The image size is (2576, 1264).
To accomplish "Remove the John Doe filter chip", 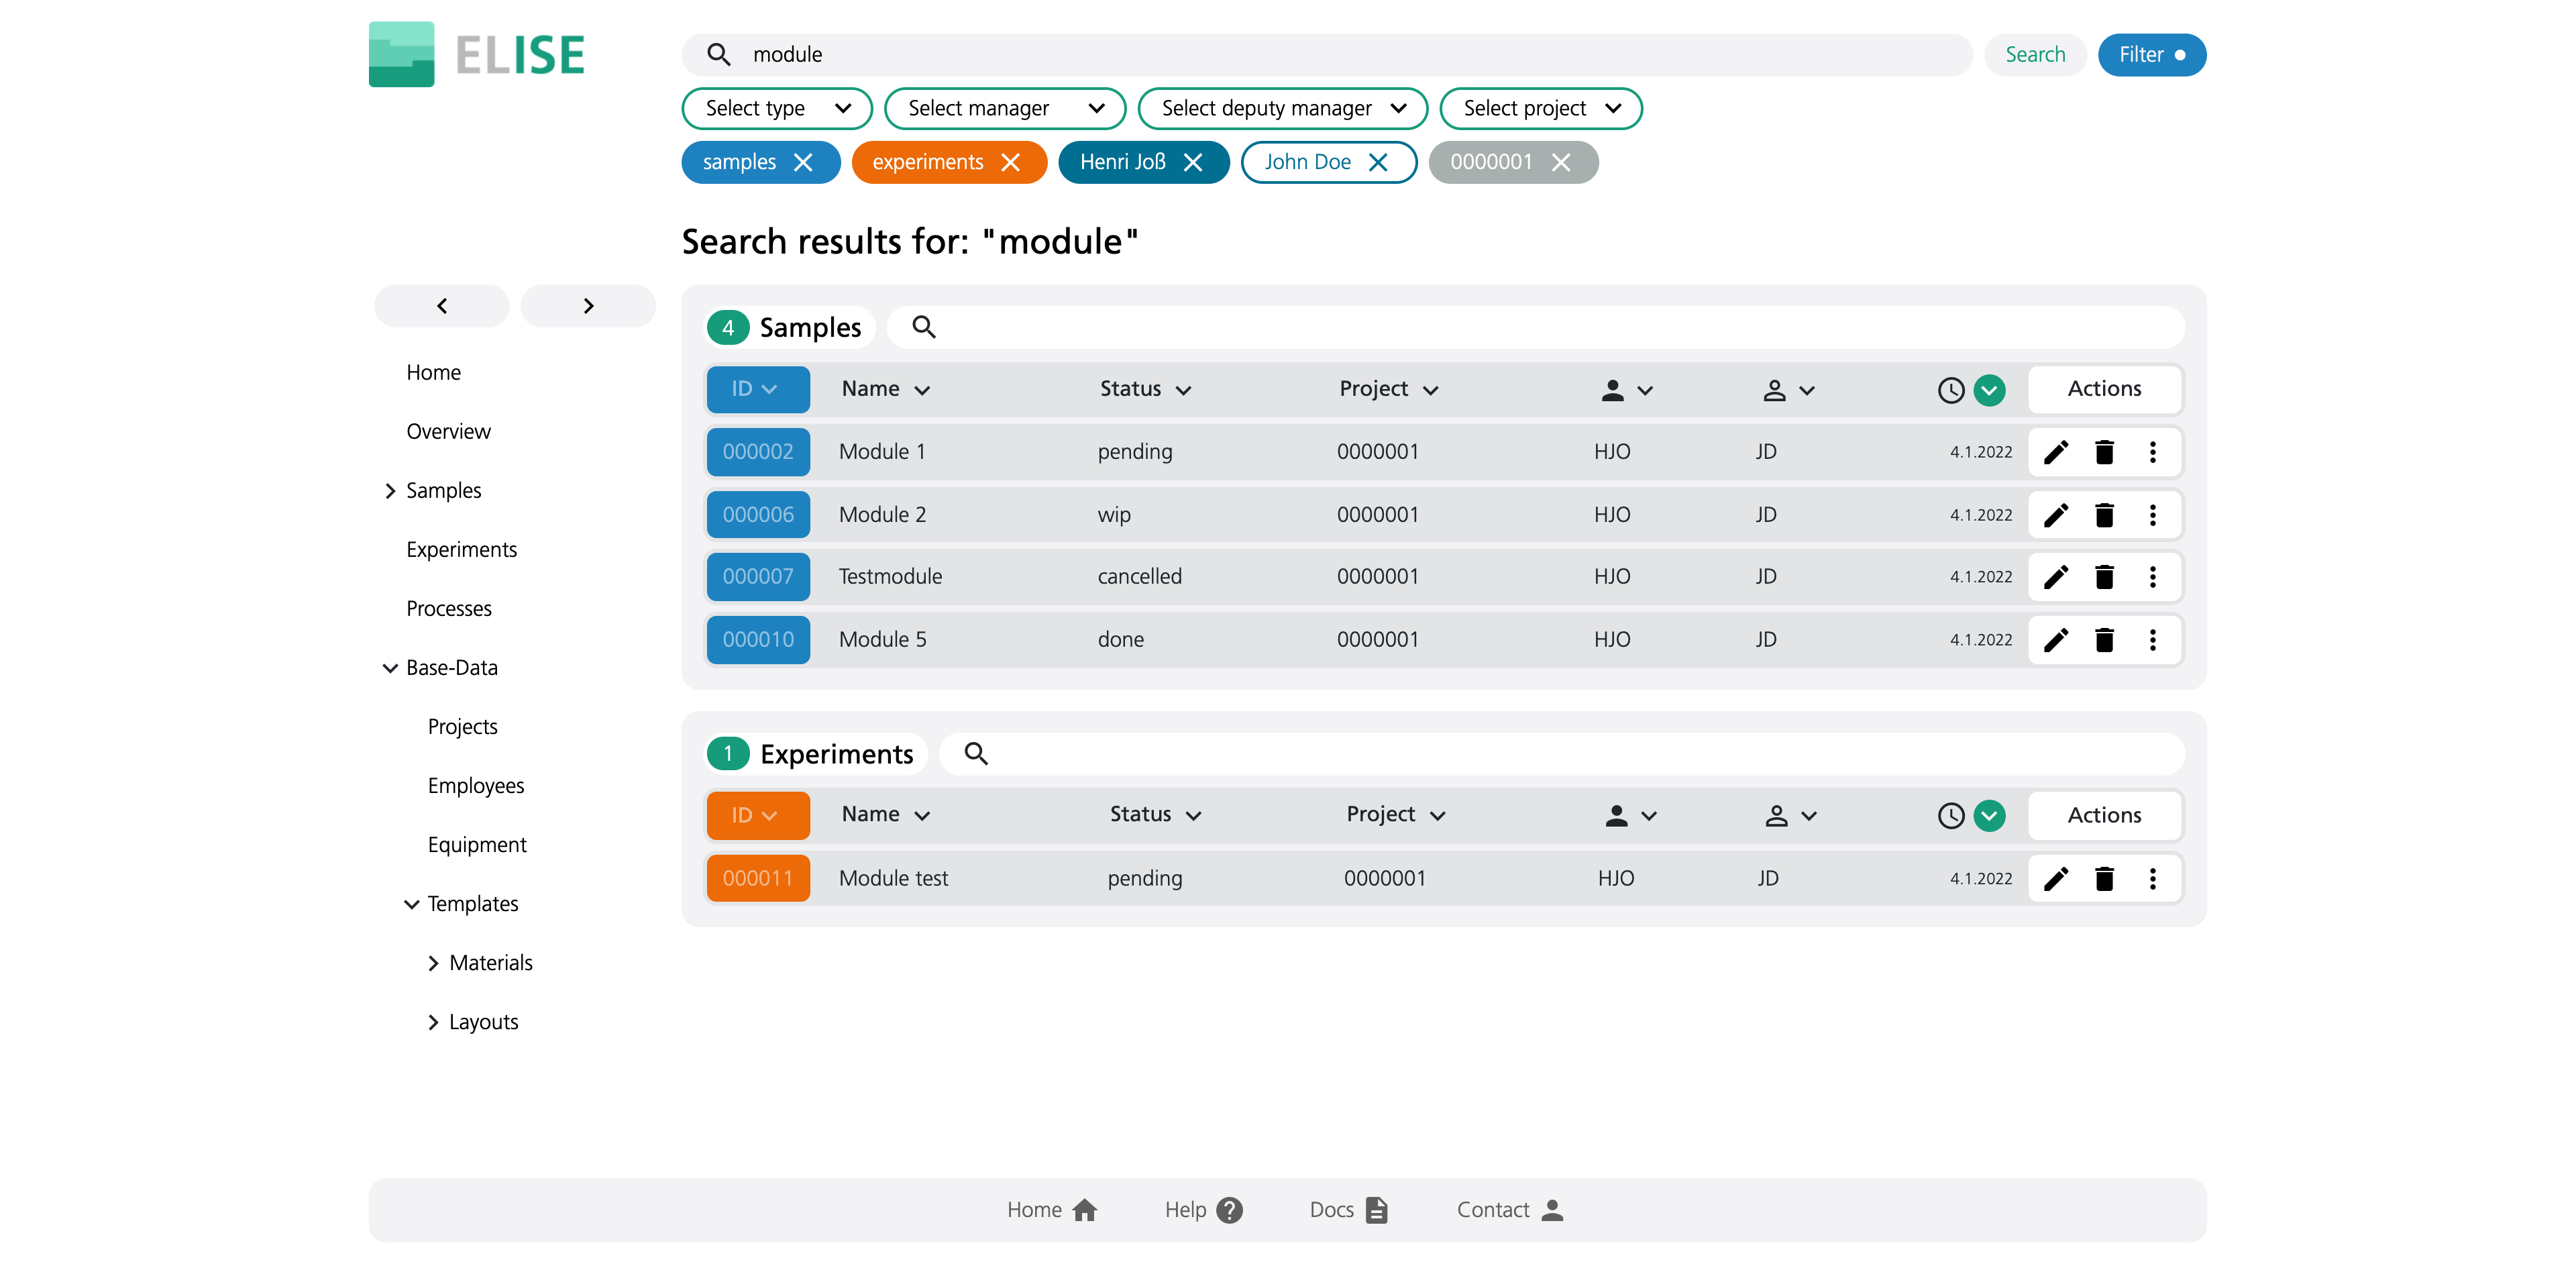I will pyautogui.click(x=1378, y=162).
